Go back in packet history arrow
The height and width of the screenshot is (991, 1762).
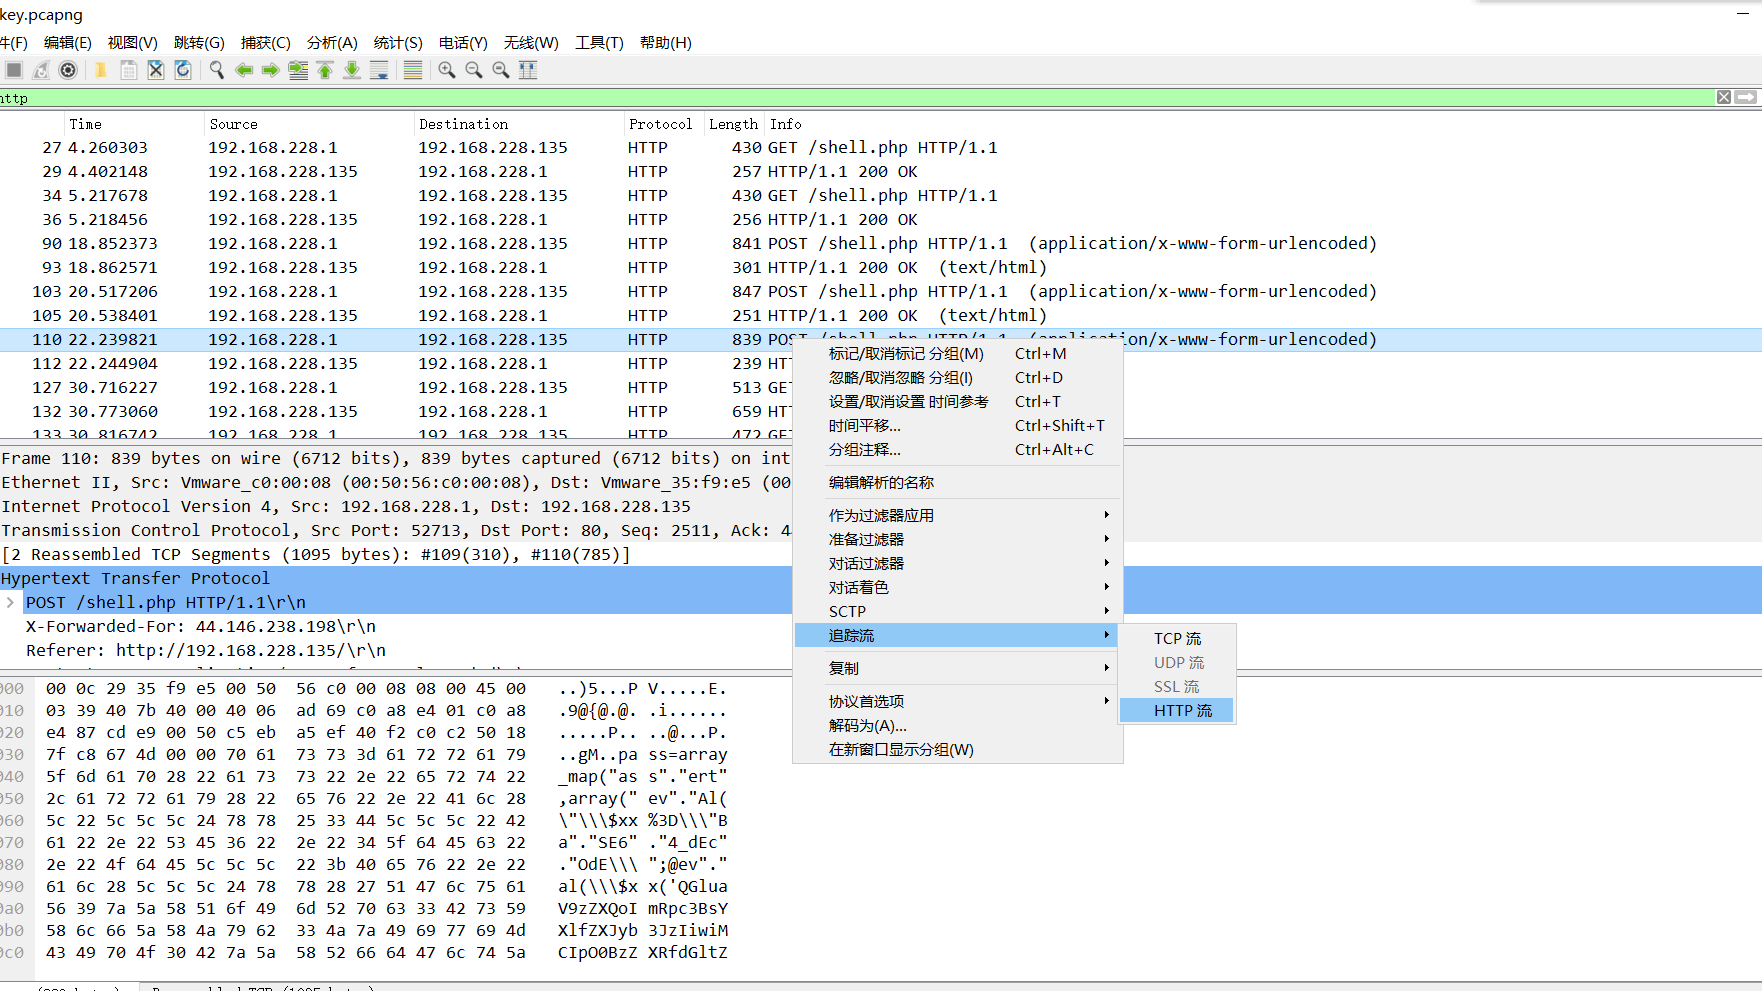pyautogui.click(x=243, y=70)
